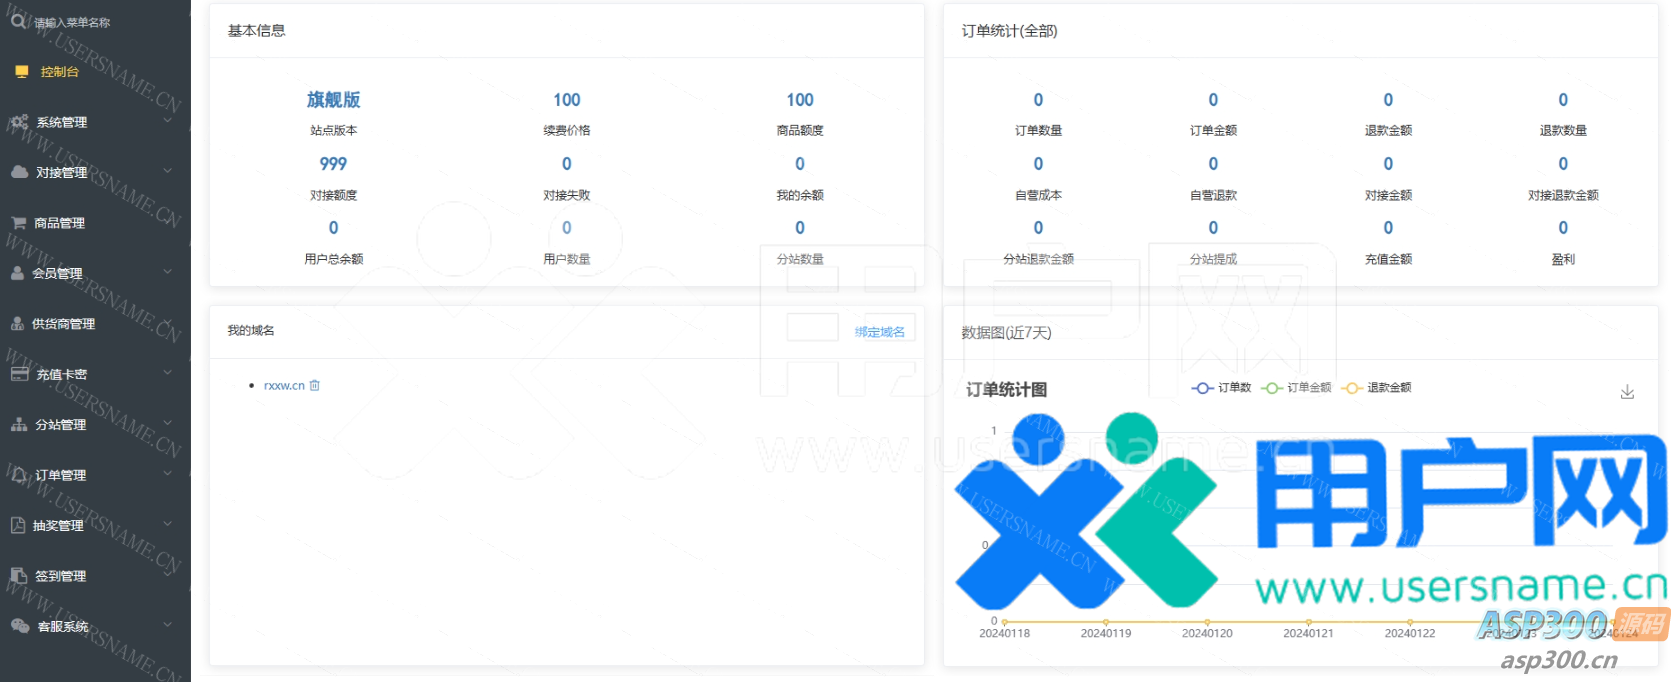Click the 会员管理 user icon
This screenshot has height=682, width=1671.
point(18,273)
